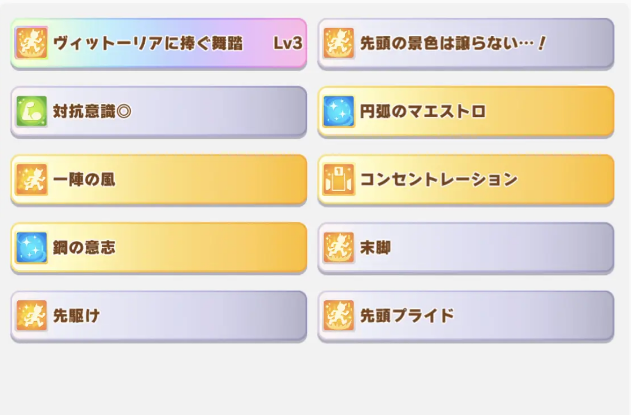Click the icon beside 一陣の風
This screenshot has width=631, height=415.
(32, 179)
